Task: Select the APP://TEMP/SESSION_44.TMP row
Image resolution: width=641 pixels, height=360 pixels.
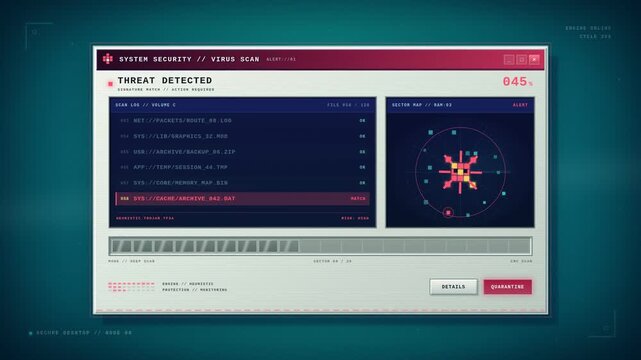Action: point(242,167)
